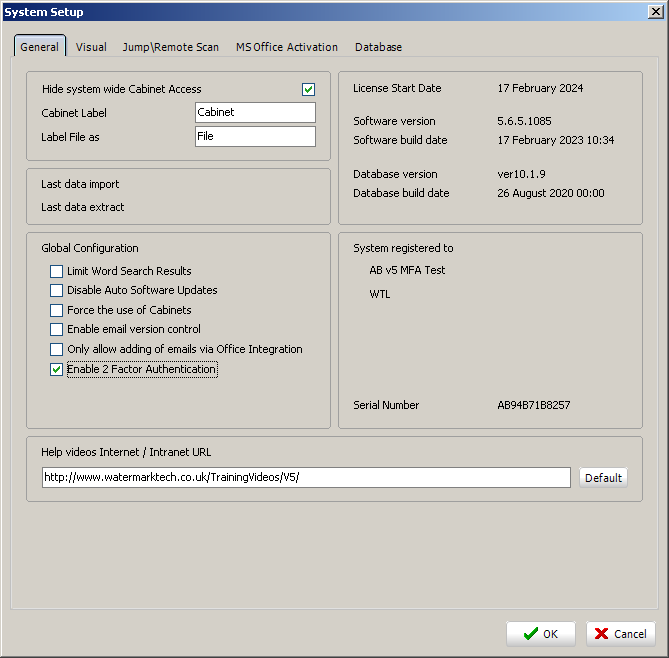This screenshot has height=658, width=669.
Task: Enable email version control checkbox
Action: coord(56,329)
